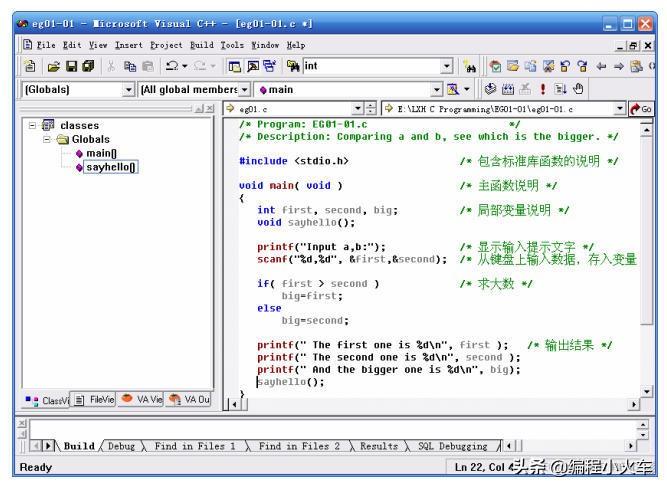Click the New Text File toolbar icon
The height and width of the screenshot is (490, 667).
pyautogui.click(x=30, y=66)
